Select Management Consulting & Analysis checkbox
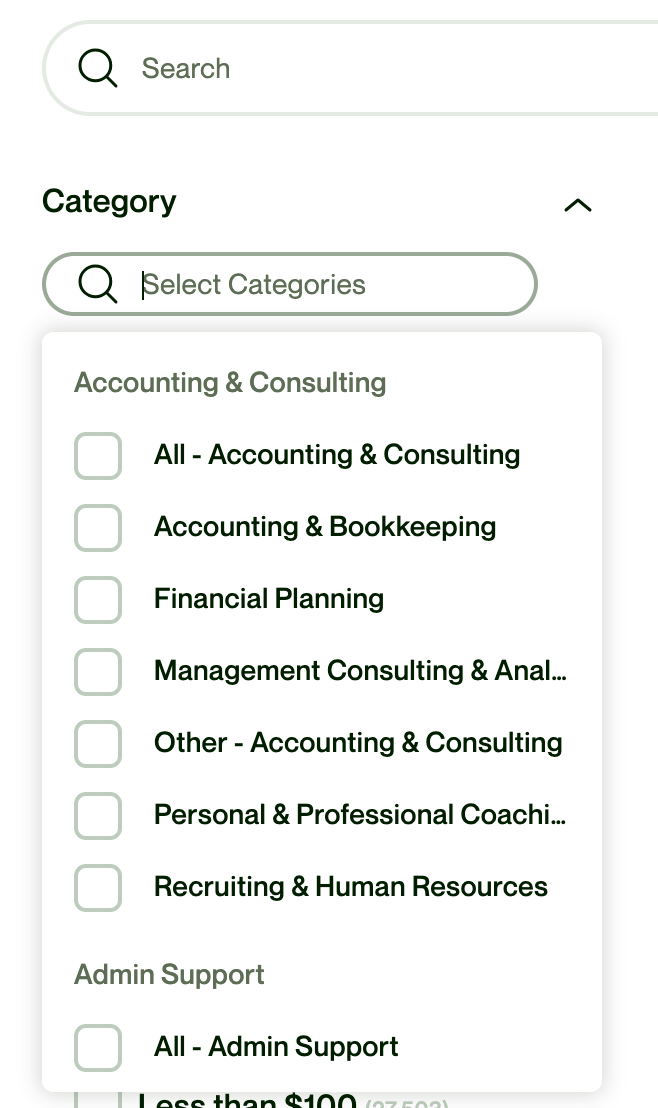This screenshot has width=658, height=1108. pyautogui.click(x=98, y=672)
